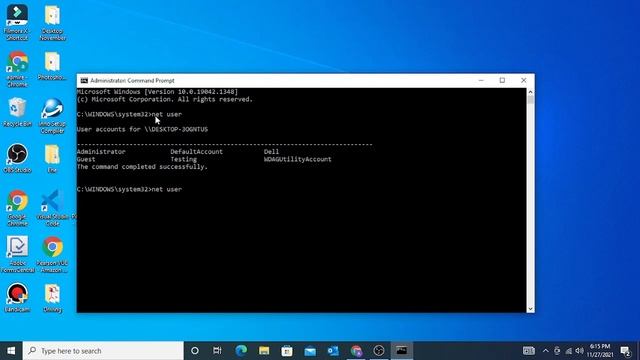The height and width of the screenshot is (360, 640).
Task: Open the volume control in the tray
Action: (x=580, y=351)
